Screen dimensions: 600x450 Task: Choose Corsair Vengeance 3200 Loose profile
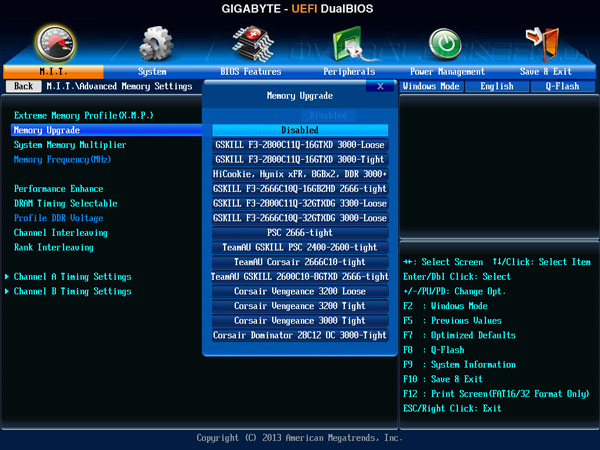(300, 291)
